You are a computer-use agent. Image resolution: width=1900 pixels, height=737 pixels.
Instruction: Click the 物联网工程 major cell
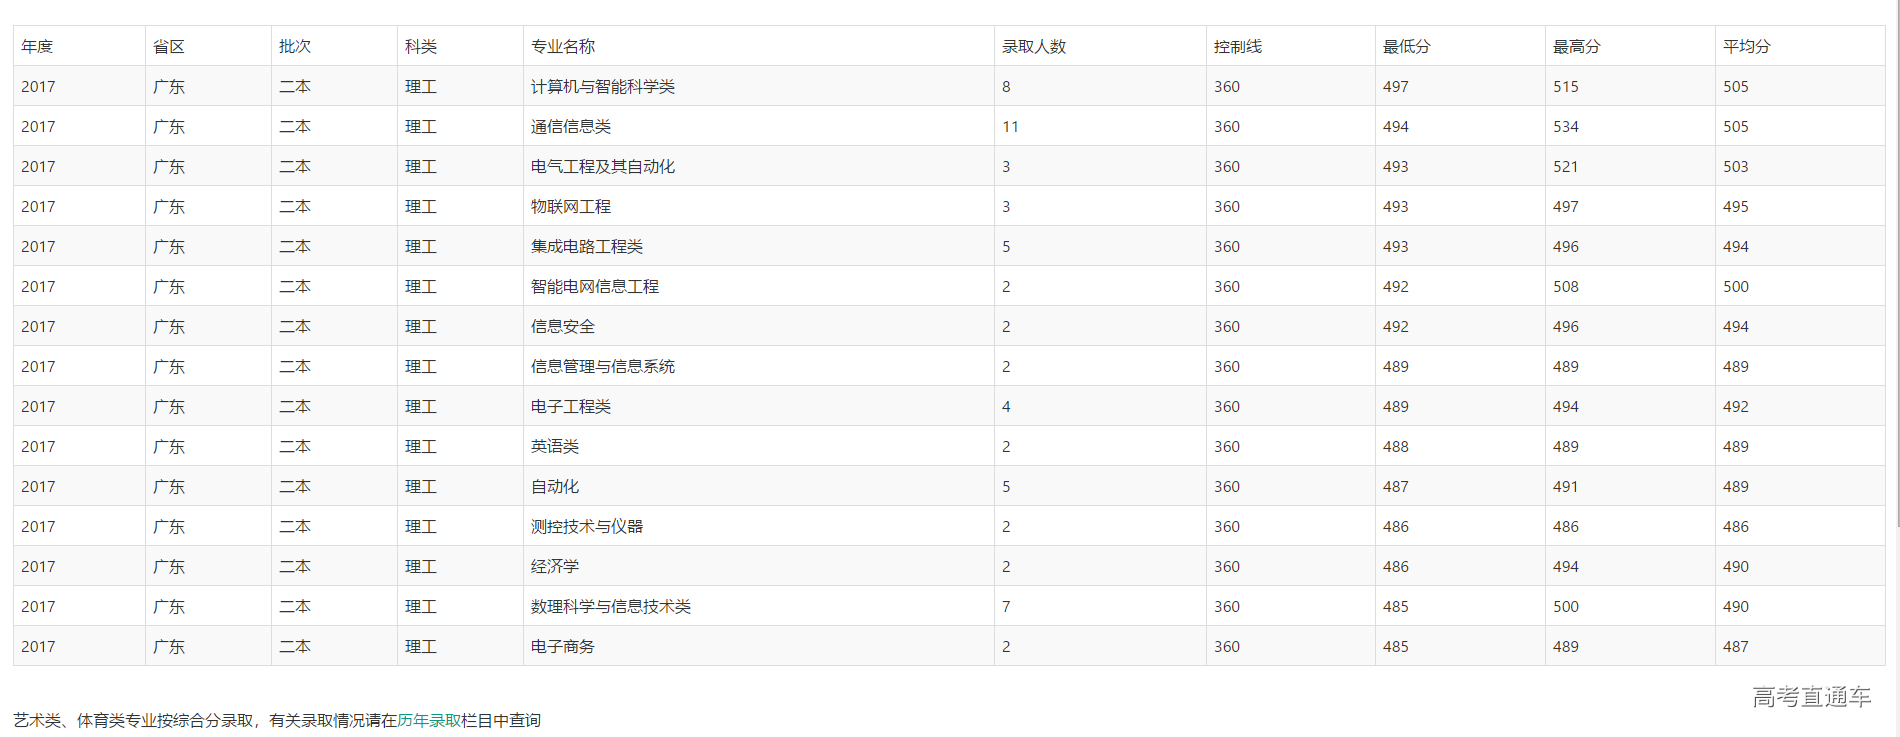pos(571,207)
